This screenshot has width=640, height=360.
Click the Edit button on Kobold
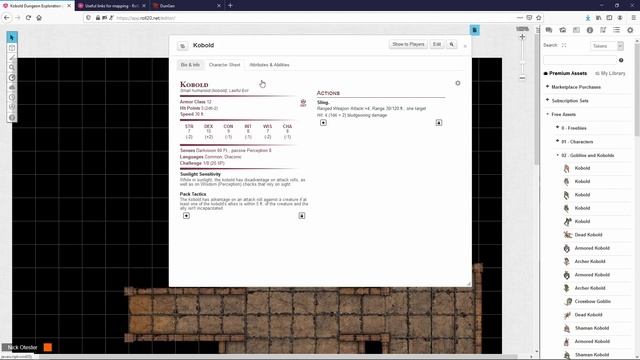(x=437, y=44)
